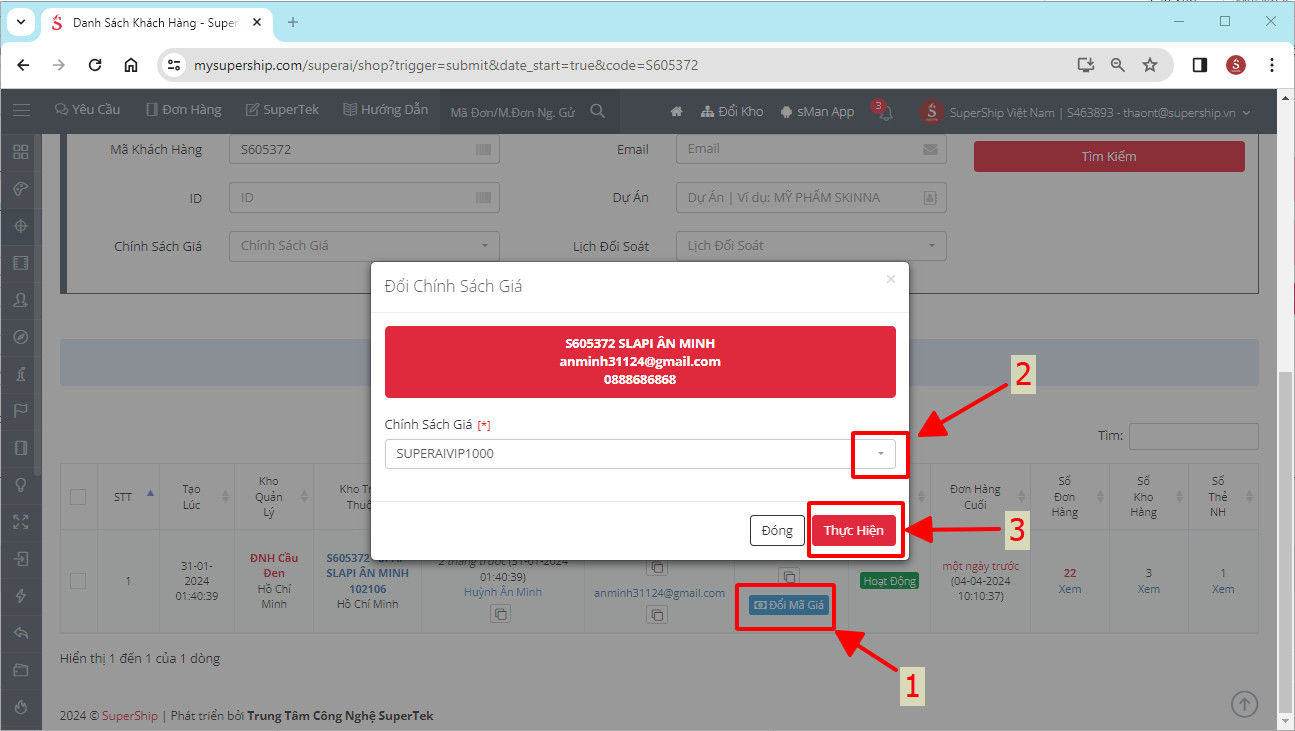Copy the email anminh31124@gmail.com with the copy icon
The width and height of the screenshot is (1295, 731).
pos(656,615)
